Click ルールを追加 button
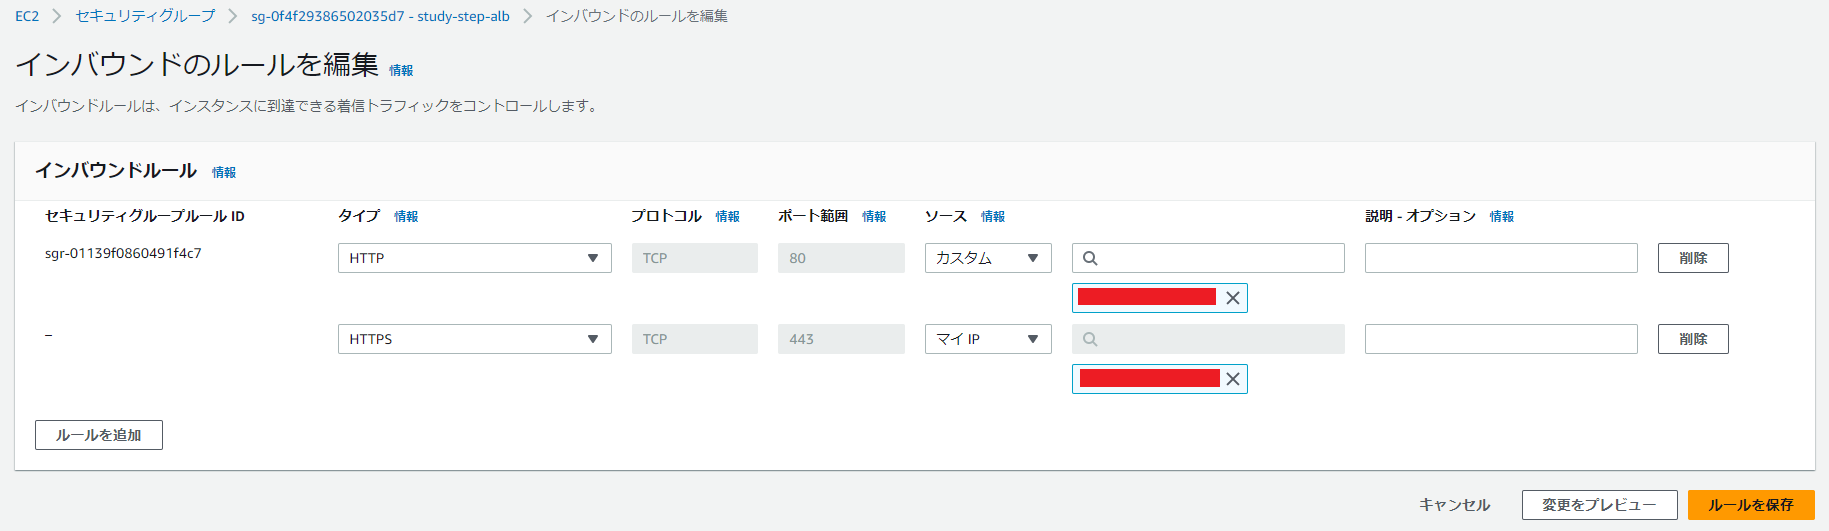The height and width of the screenshot is (531, 1829). point(99,435)
